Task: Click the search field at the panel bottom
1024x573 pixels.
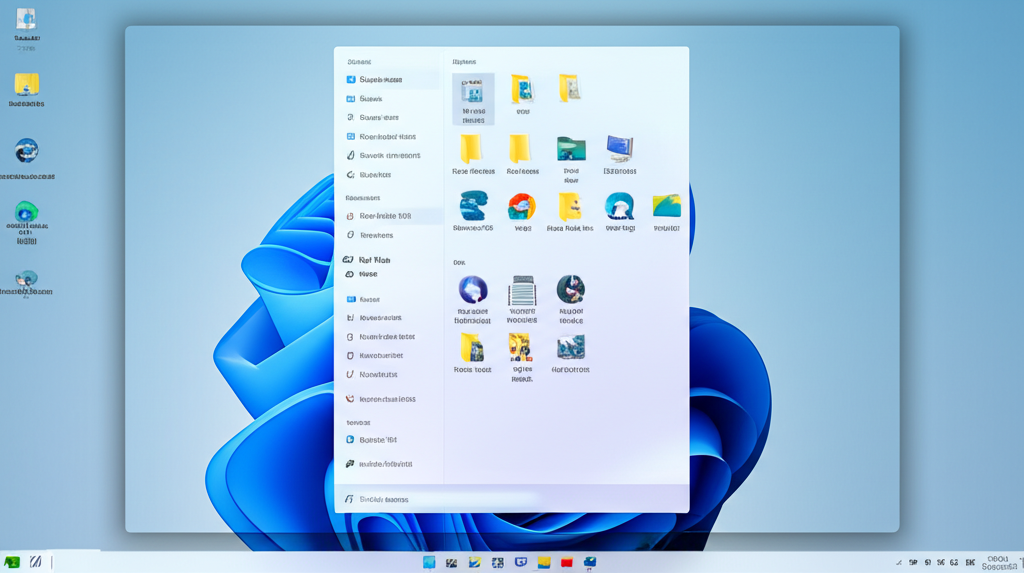Action: (440, 499)
